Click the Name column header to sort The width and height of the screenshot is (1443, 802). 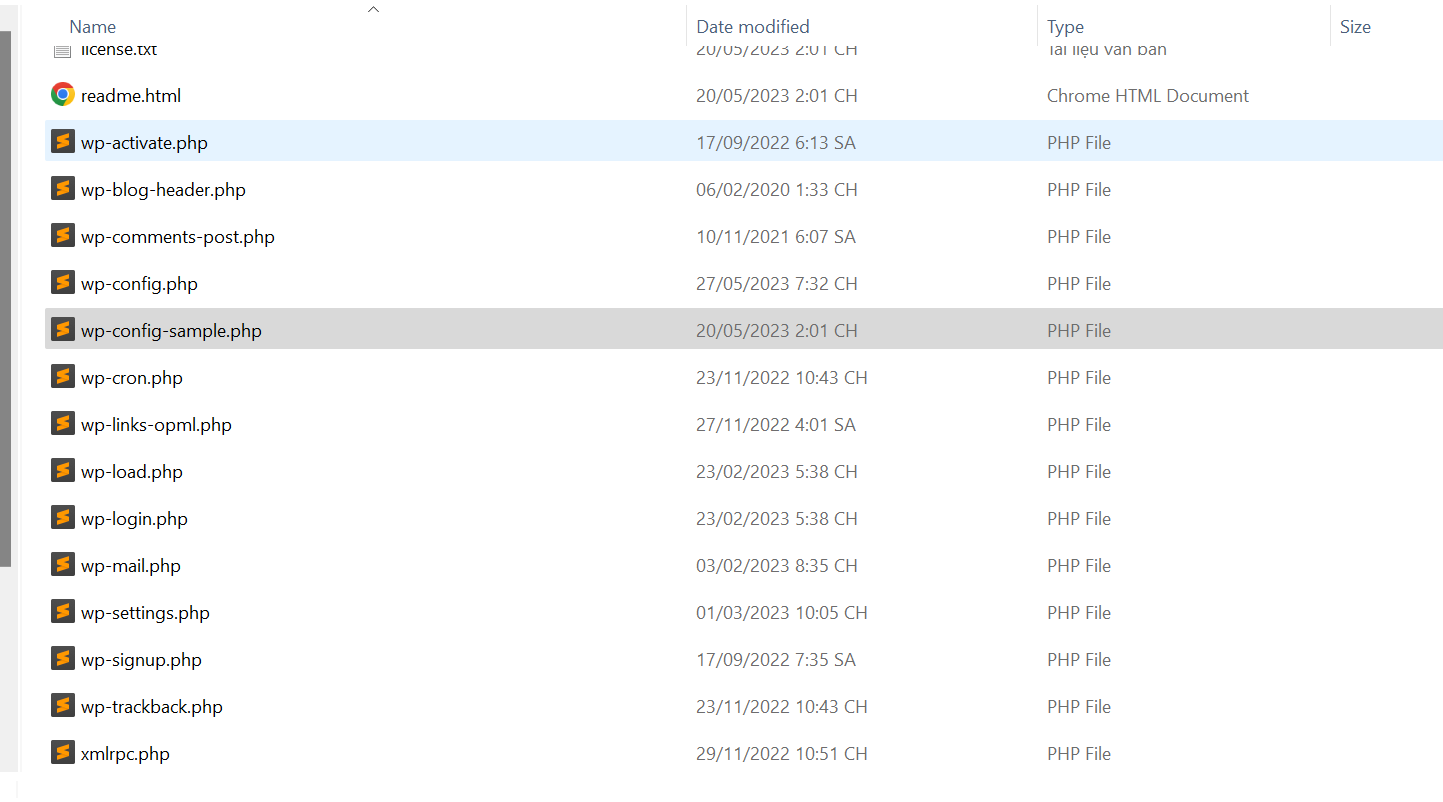click(92, 26)
